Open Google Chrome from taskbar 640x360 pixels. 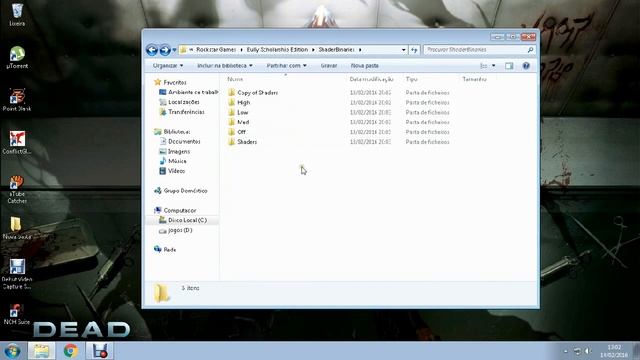[71, 351]
